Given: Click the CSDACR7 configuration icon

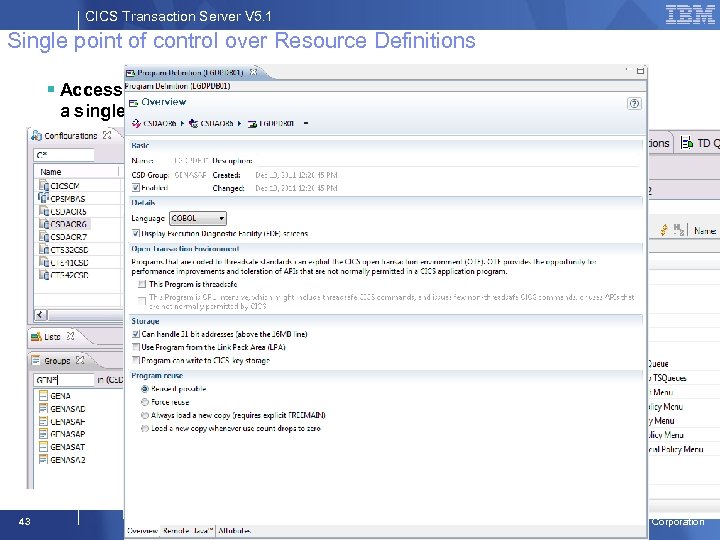Looking at the screenshot, I should [44, 237].
